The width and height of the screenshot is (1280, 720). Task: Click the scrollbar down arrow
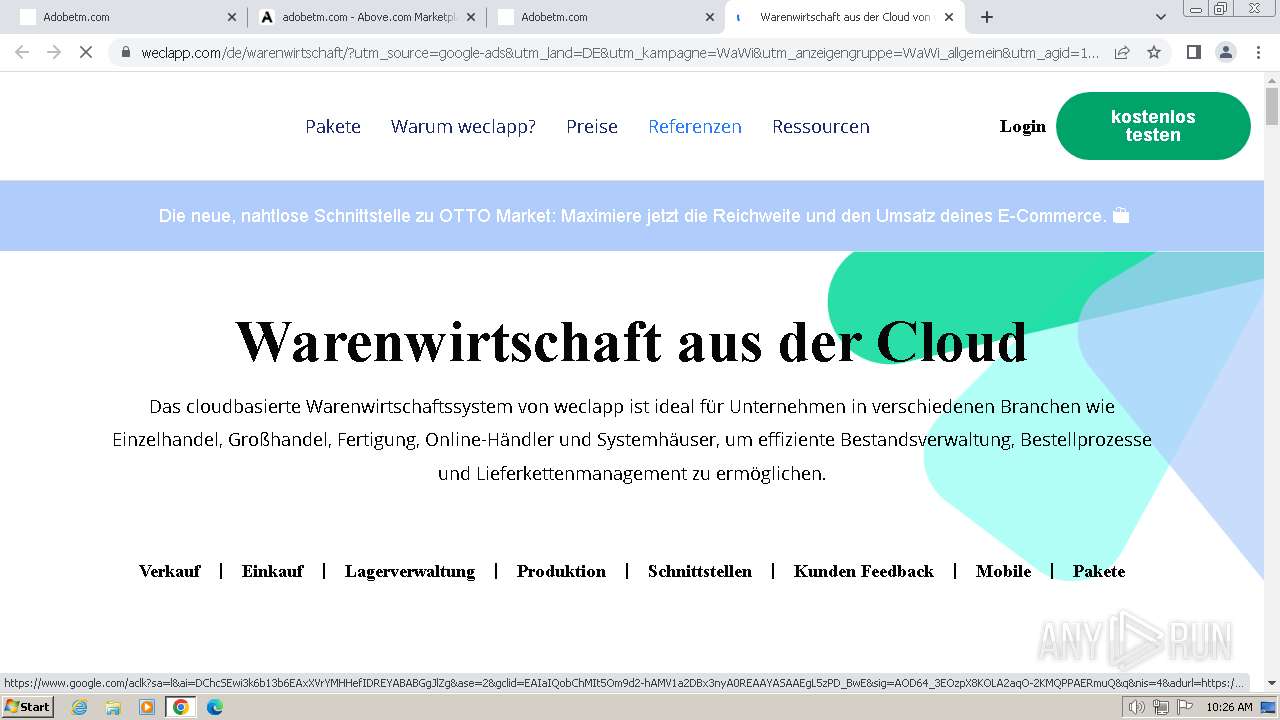pos(1272,684)
